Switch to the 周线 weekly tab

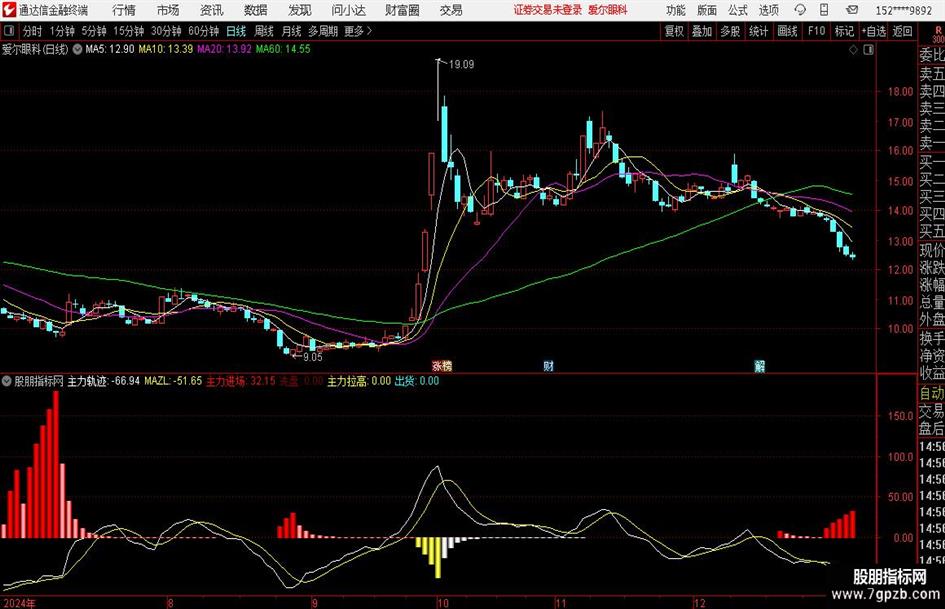pyautogui.click(x=264, y=31)
